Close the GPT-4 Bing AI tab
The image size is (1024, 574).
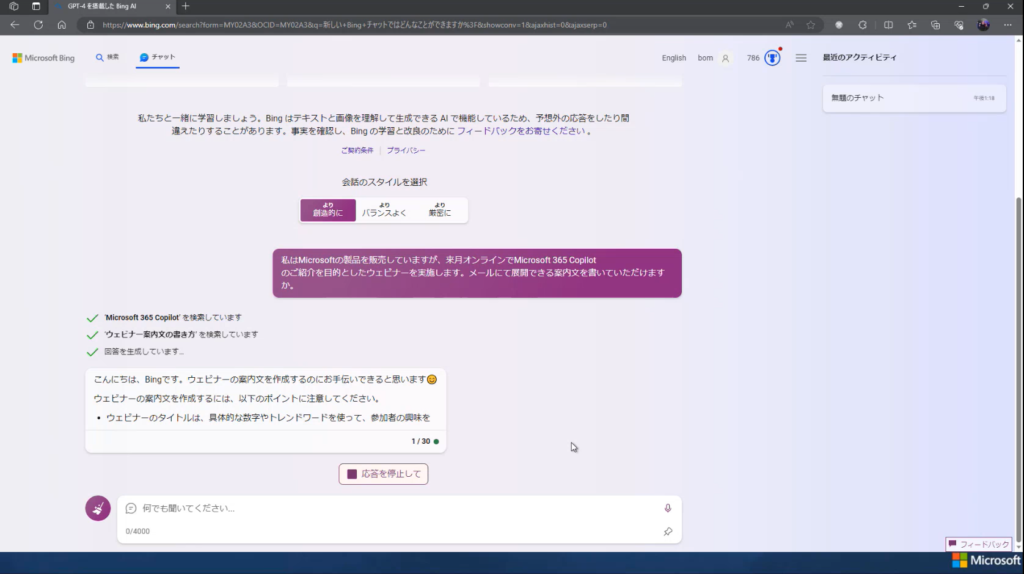coord(168,6)
